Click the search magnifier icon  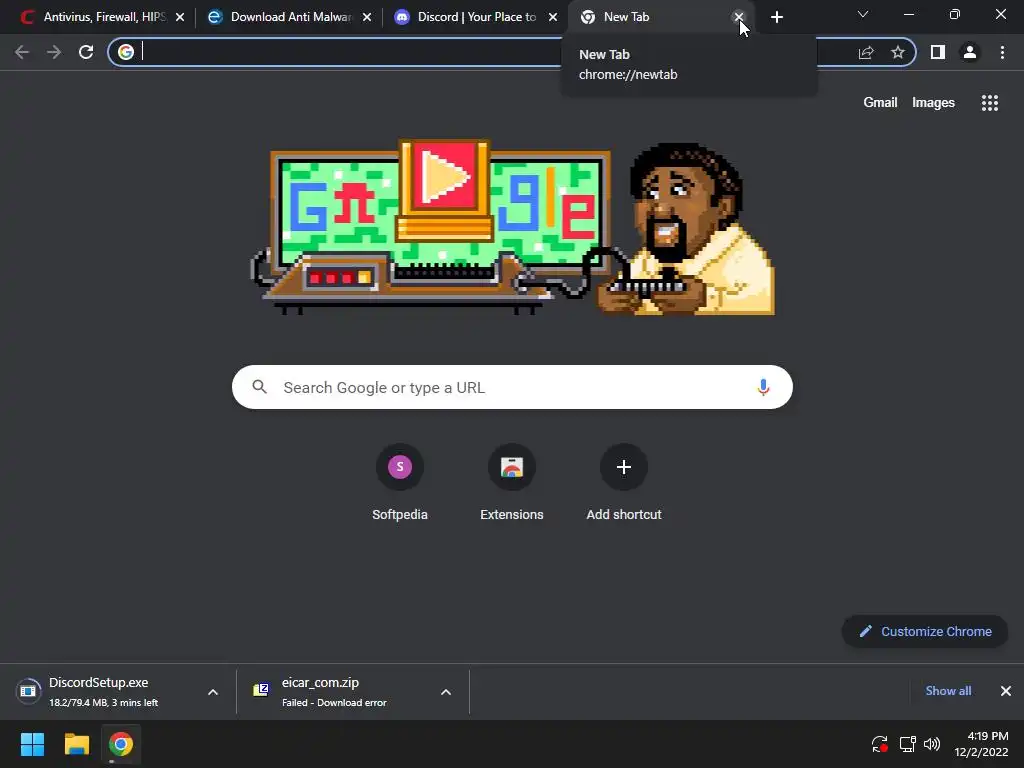pos(260,387)
